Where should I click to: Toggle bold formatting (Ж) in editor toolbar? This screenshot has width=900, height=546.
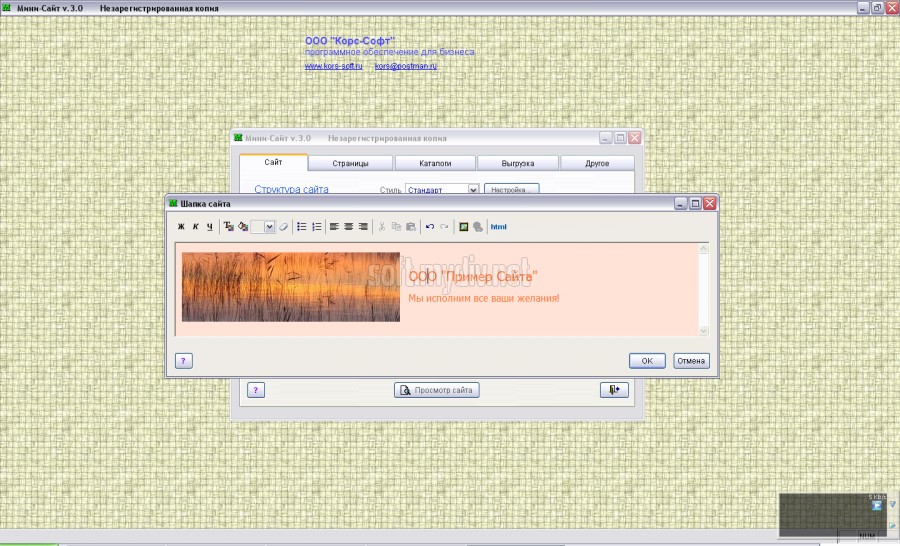click(181, 227)
